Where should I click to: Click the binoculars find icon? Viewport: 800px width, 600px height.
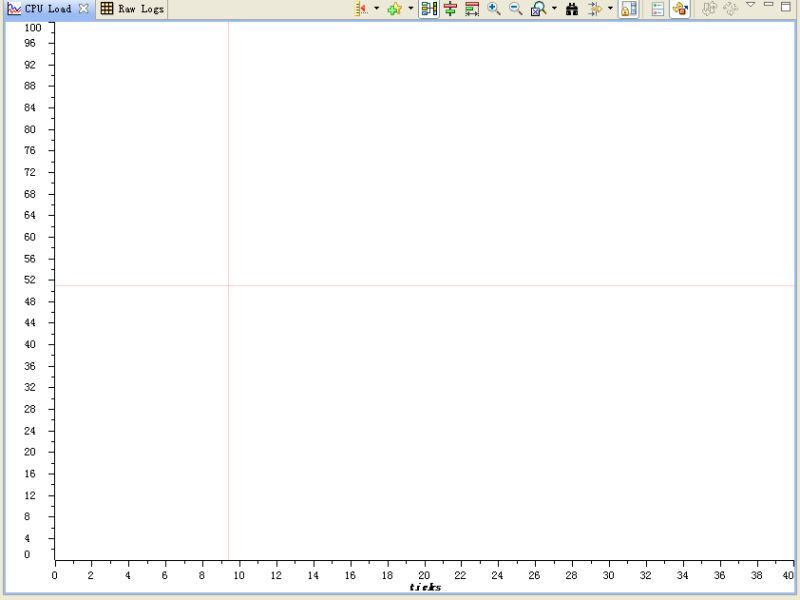[572, 9]
